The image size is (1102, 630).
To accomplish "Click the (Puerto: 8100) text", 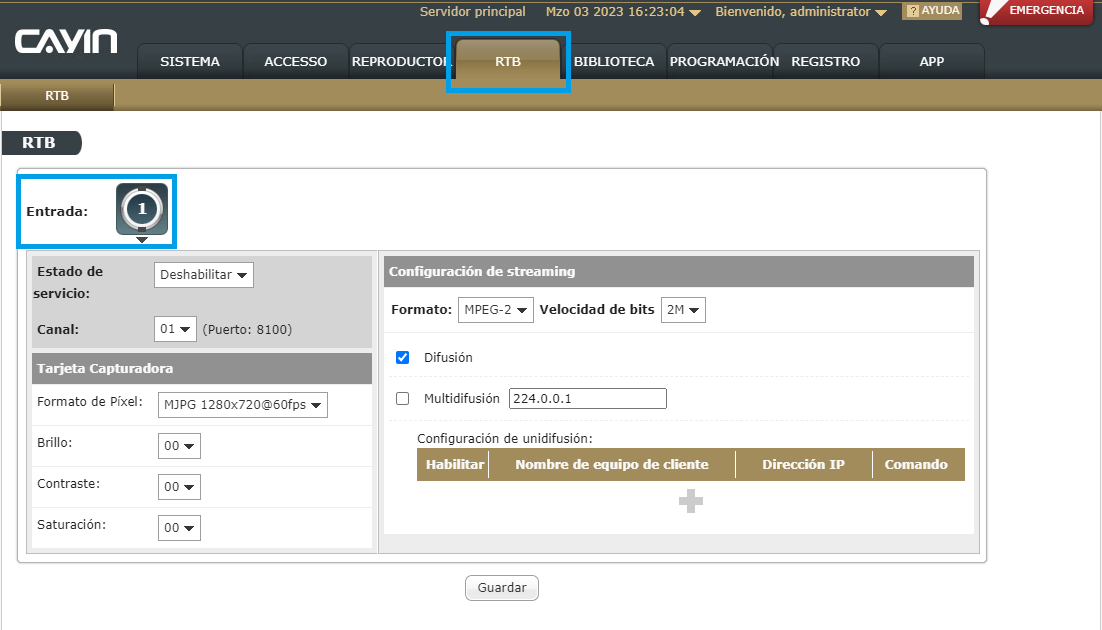I will 247,330.
